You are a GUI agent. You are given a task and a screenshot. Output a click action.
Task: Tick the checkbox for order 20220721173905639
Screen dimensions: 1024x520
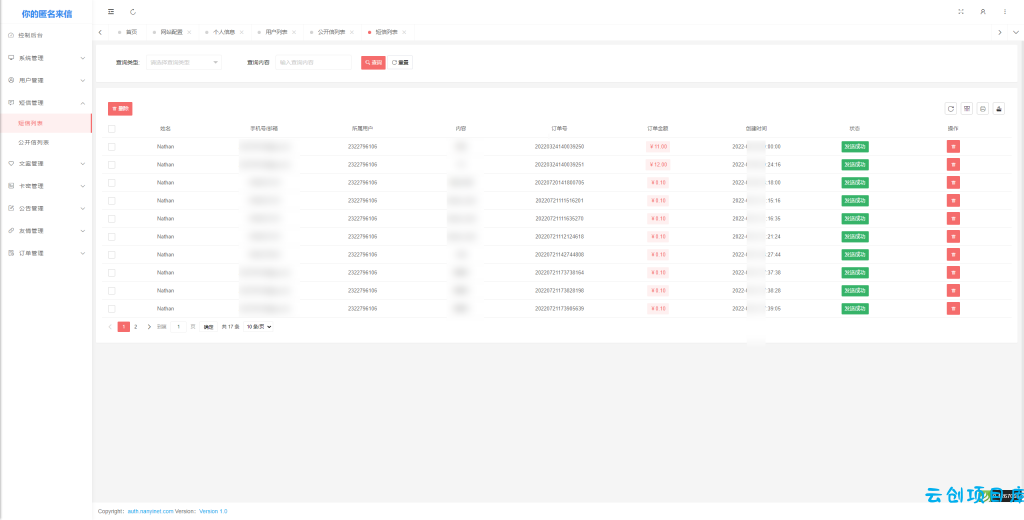(x=112, y=308)
